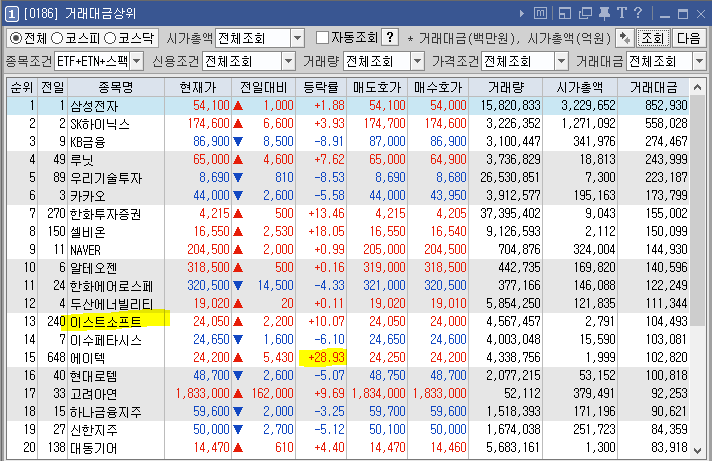This screenshot has height=461, width=712.
Task: Click the red up arrow in 고려아연 row
Action: [x=238, y=394]
